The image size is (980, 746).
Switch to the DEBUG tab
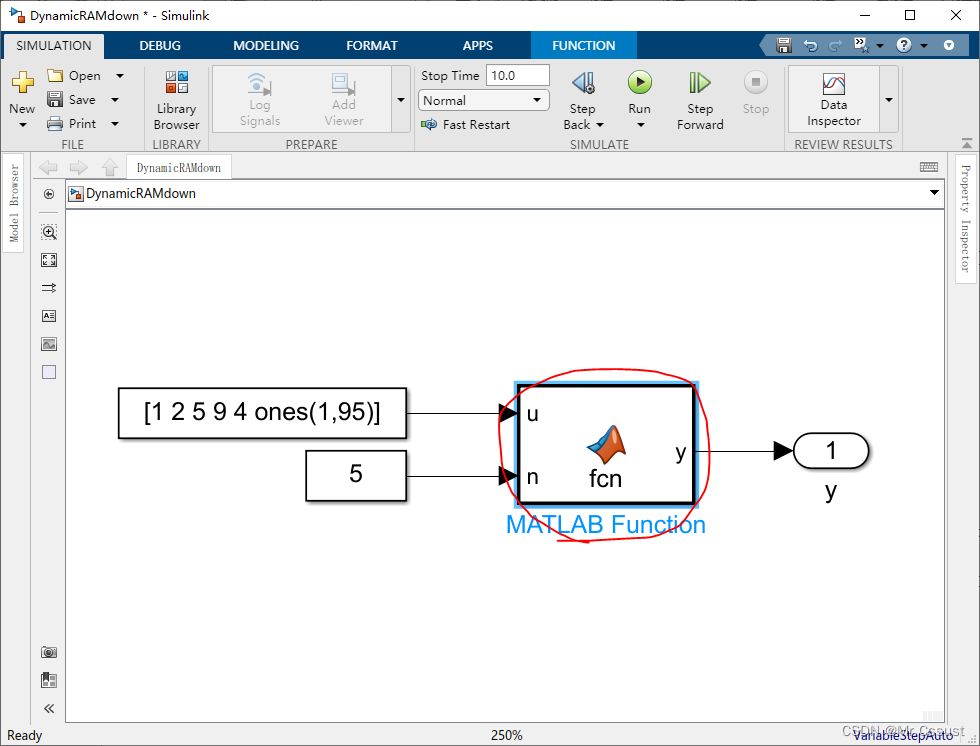[160, 46]
